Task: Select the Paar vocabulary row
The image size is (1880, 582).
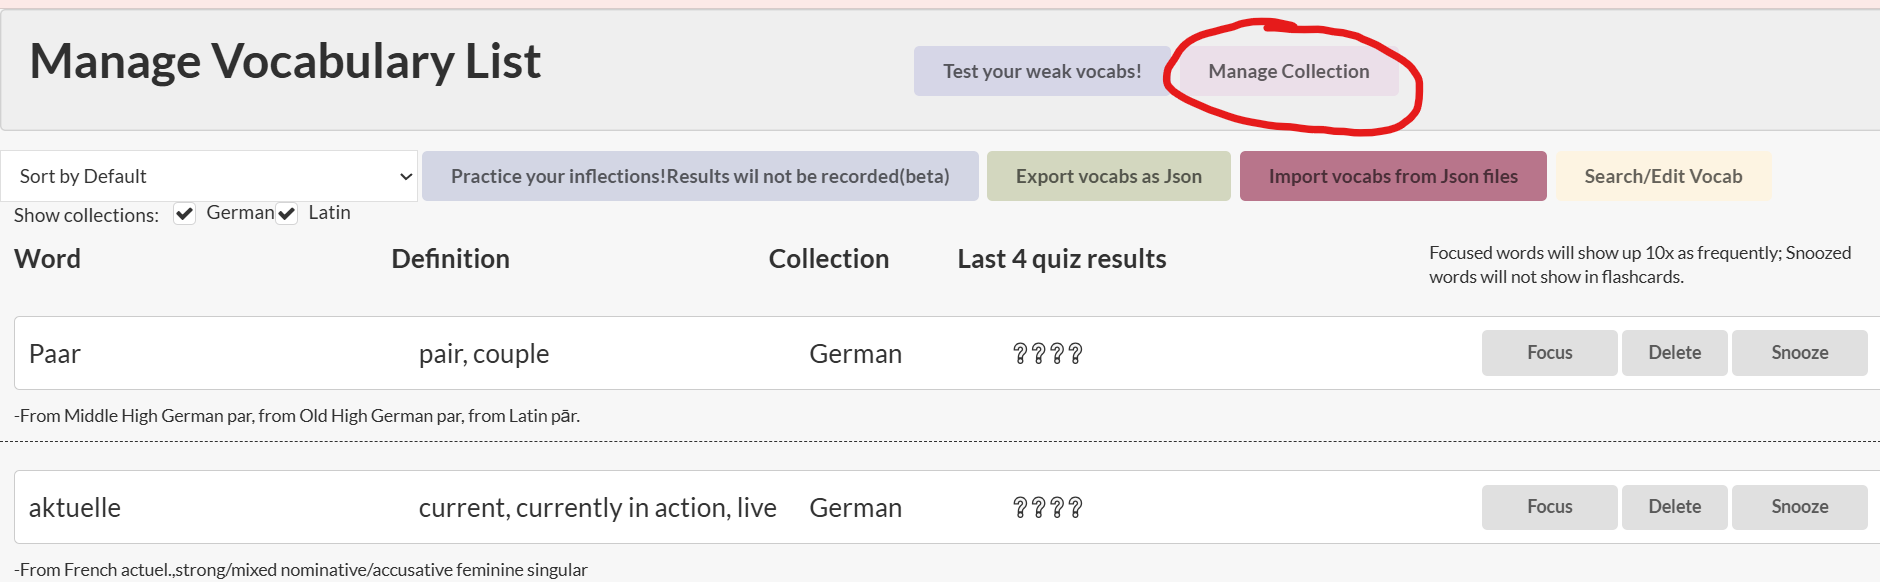Action: click(x=947, y=353)
